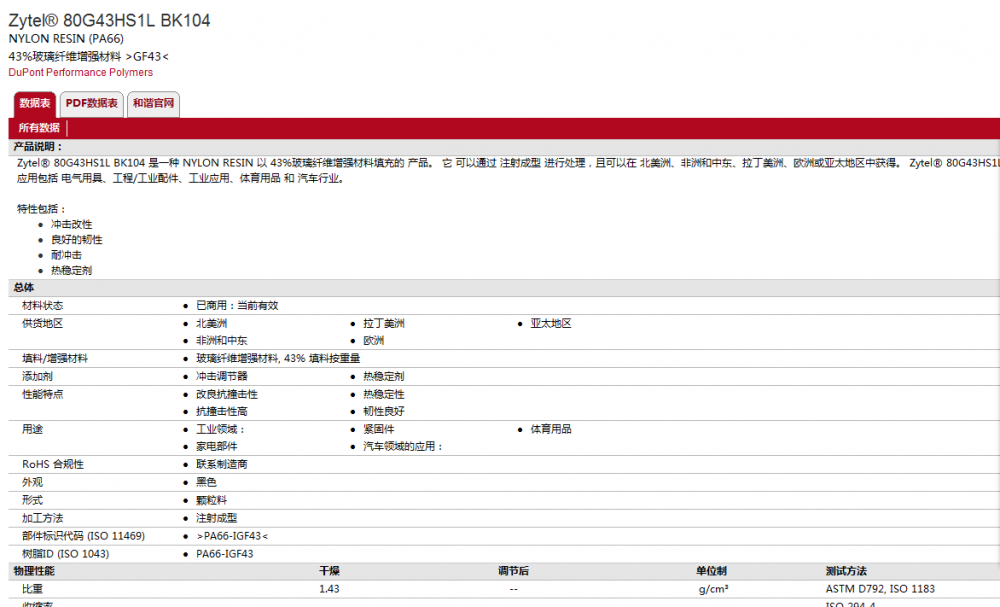
Task: Select 拉丁美洲 in the supply regions
Action: pos(384,323)
